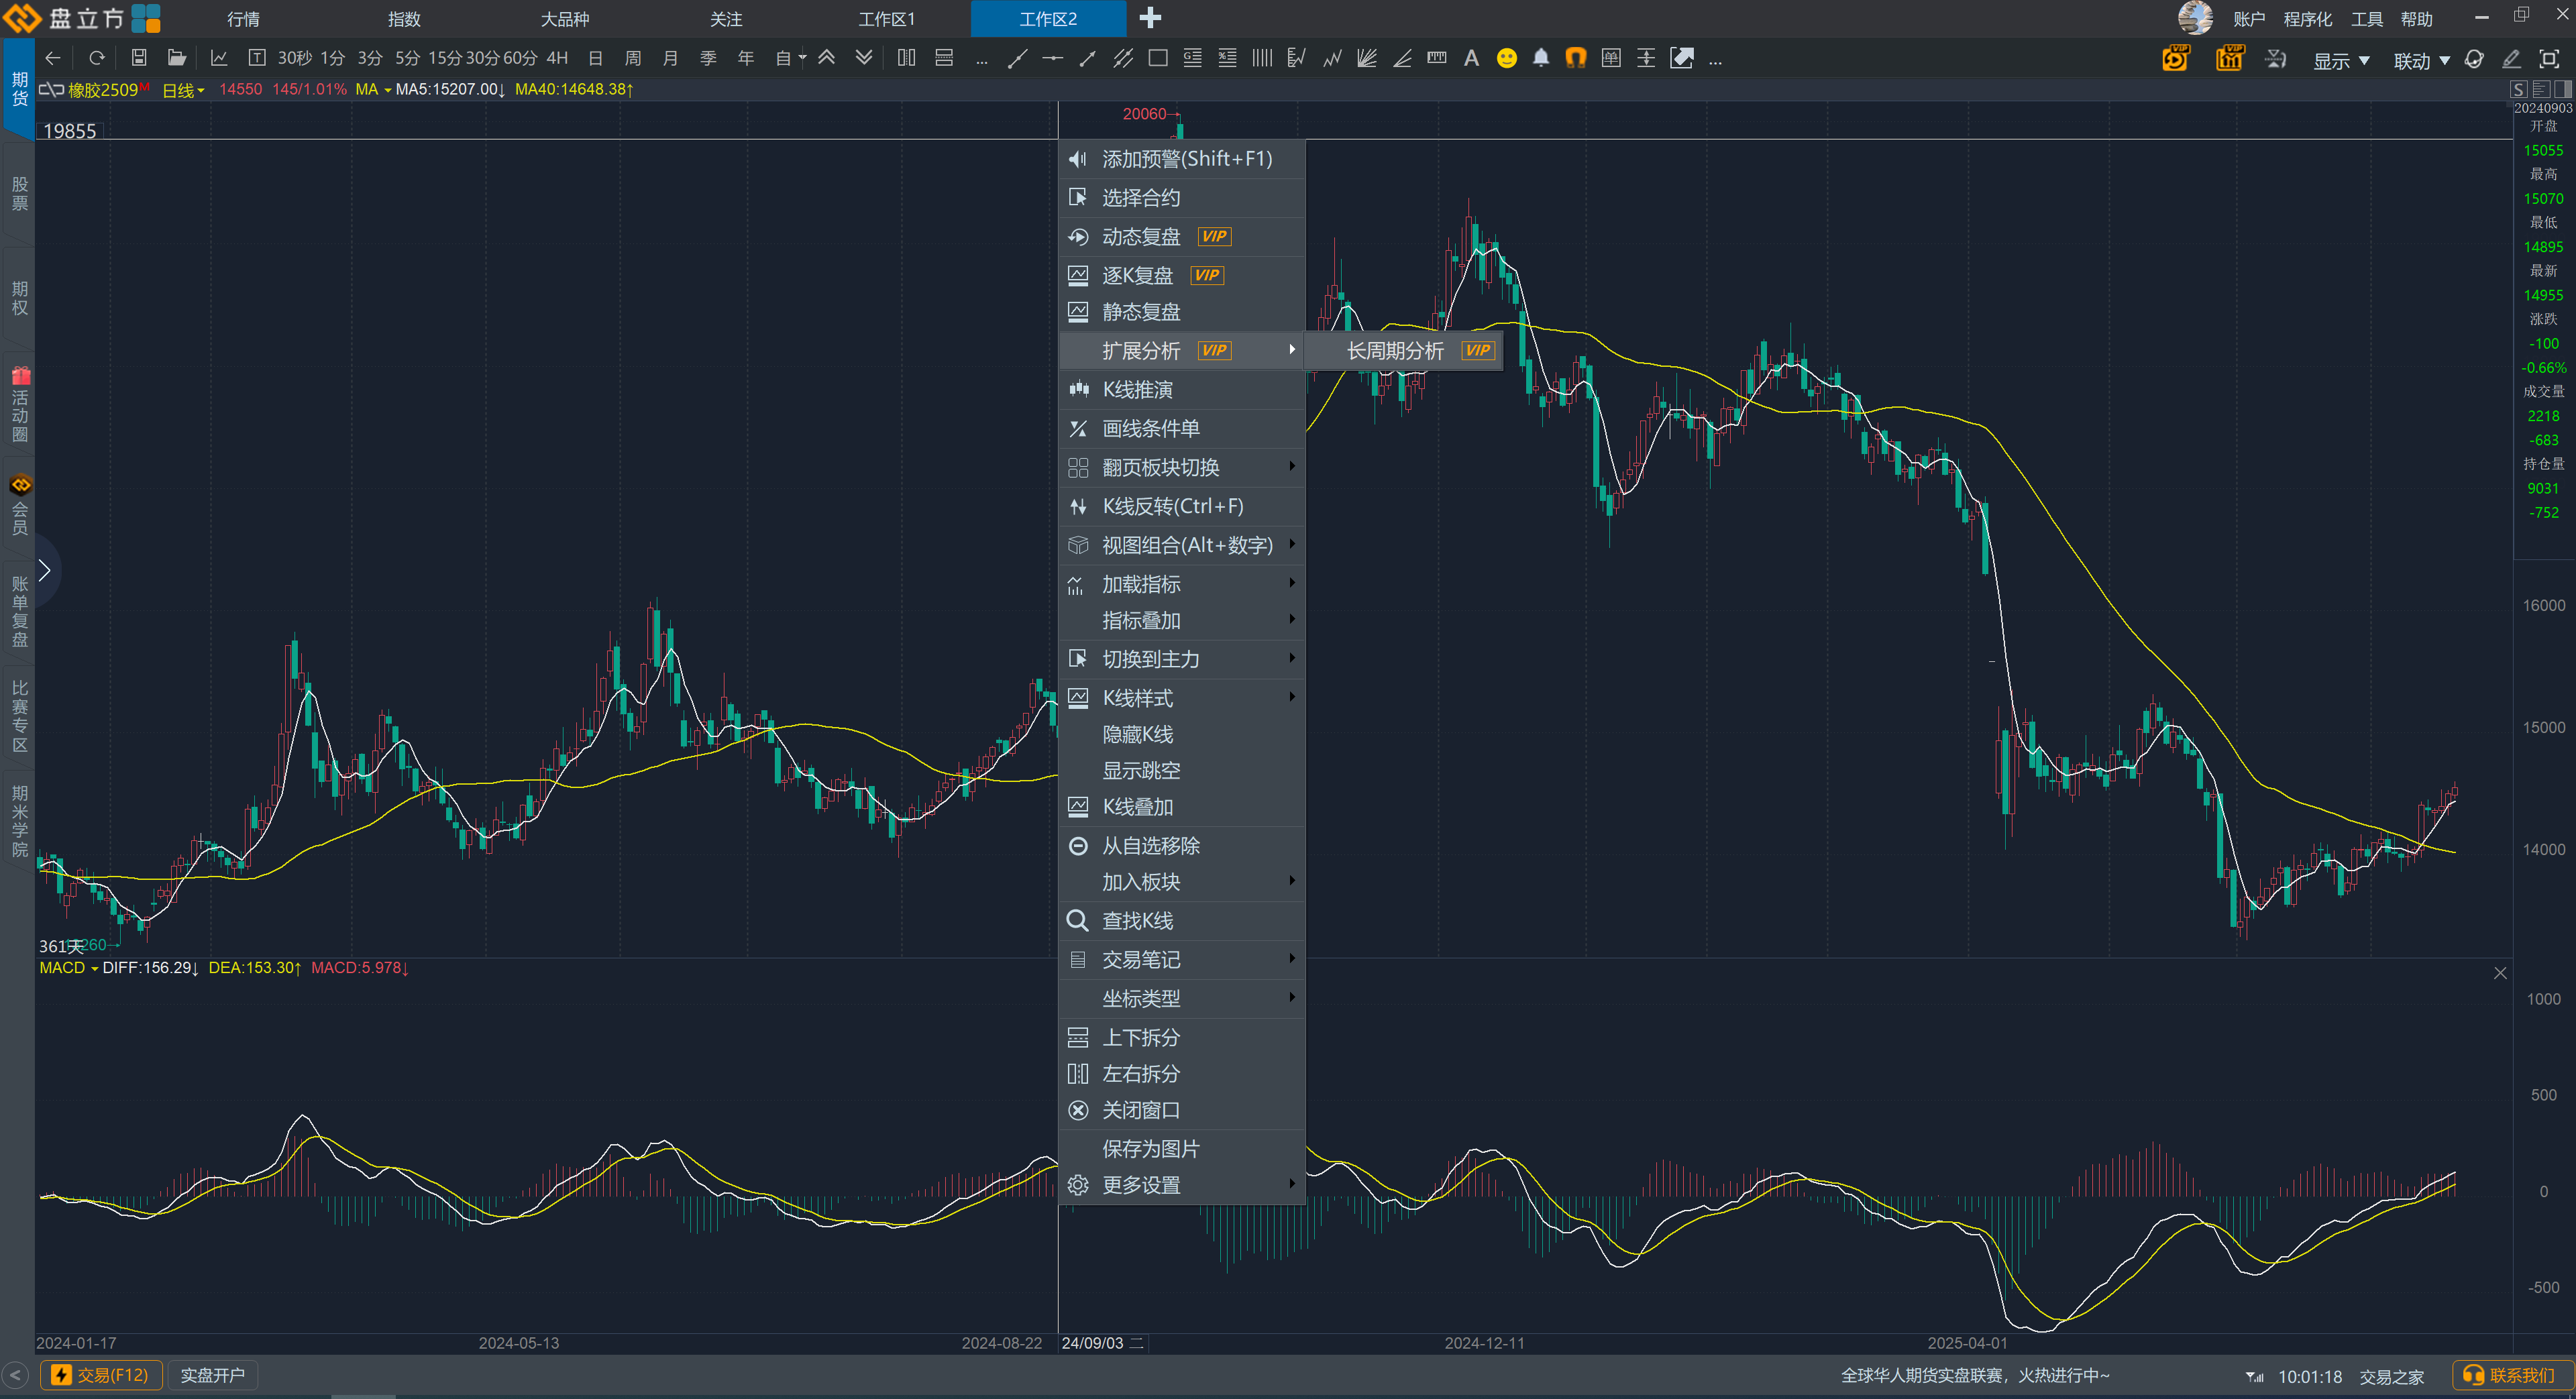Screen dimensions: 2576x1399
Task: Click the double up chevron icon
Action: (827, 58)
